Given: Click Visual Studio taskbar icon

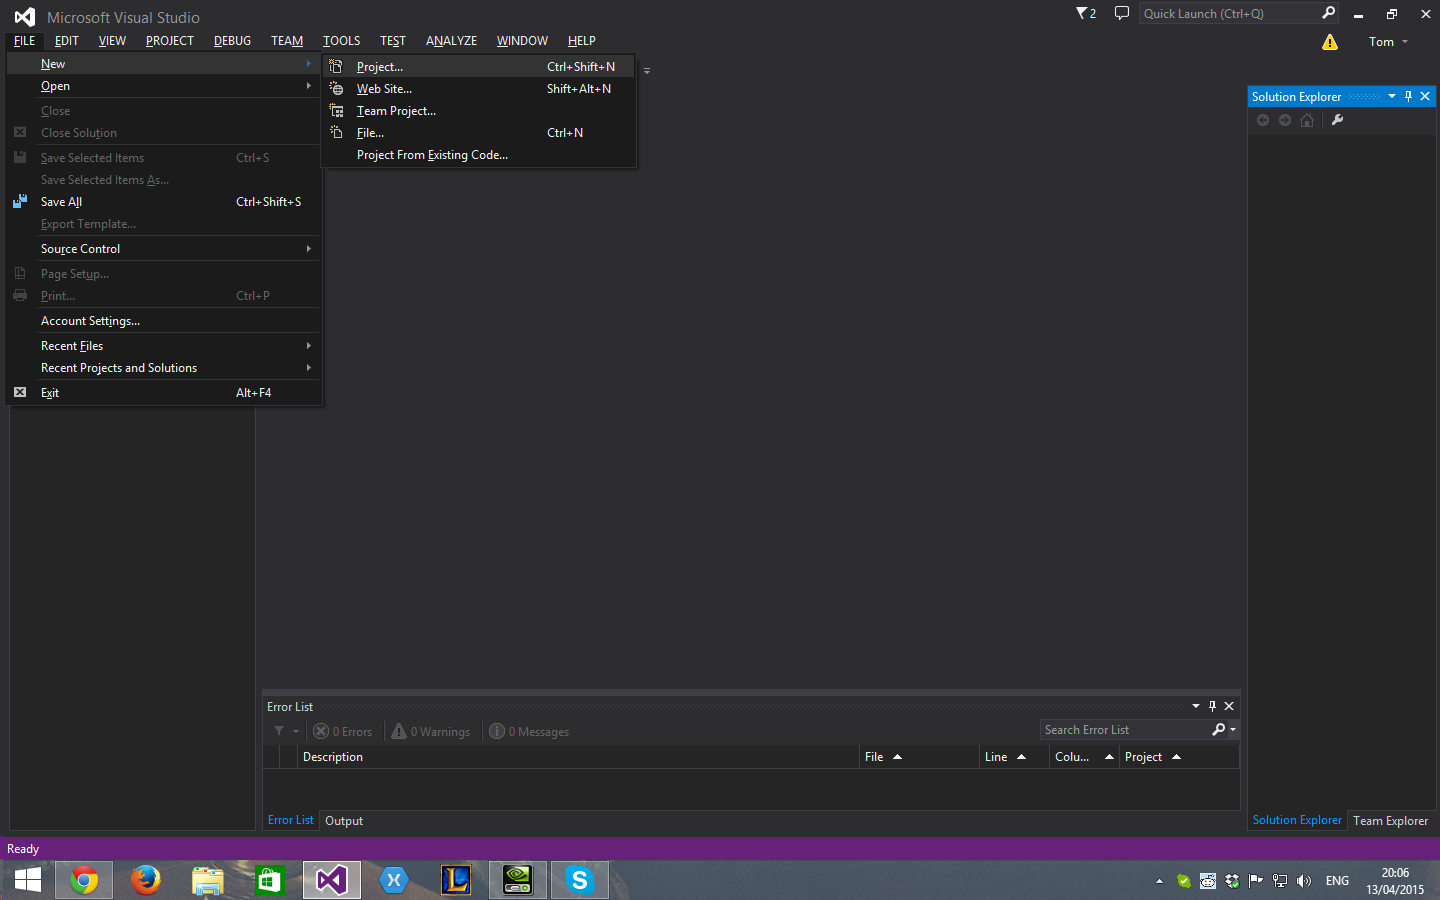Looking at the screenshot, I should click(332, 880).
